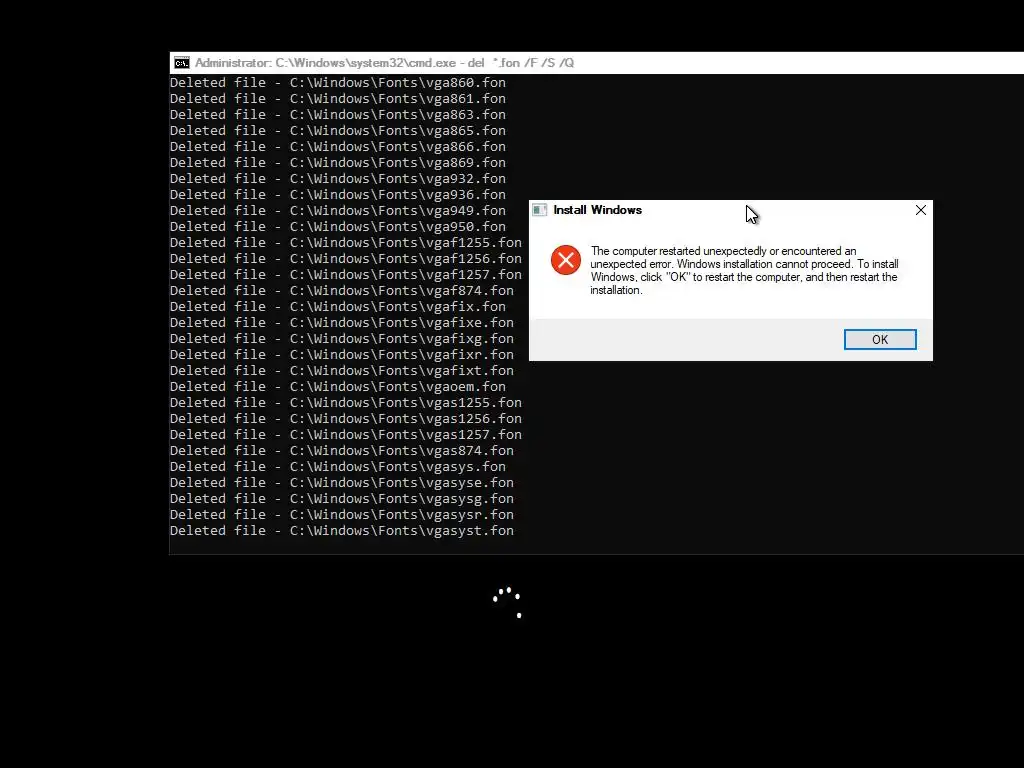
Task: Click the line ending vga865.fon
Action: [x=338, y=131]
